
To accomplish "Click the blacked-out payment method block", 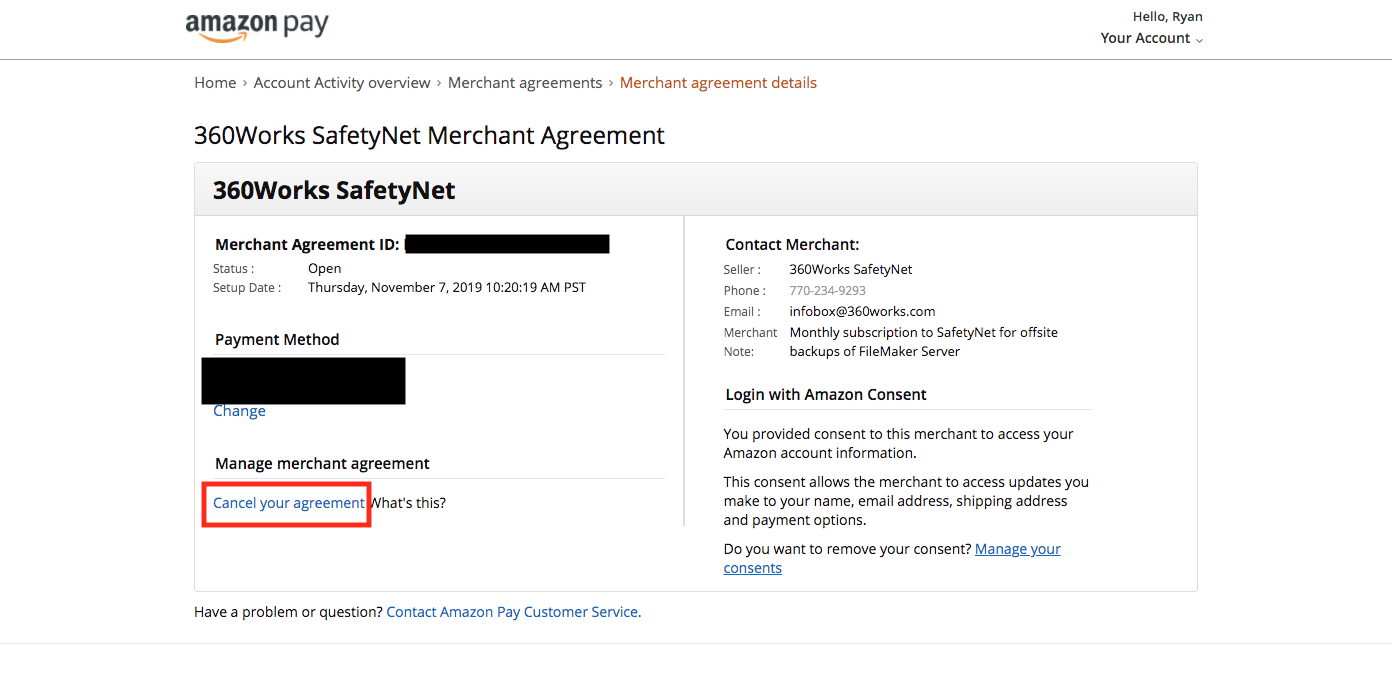I will click(303, 381).
